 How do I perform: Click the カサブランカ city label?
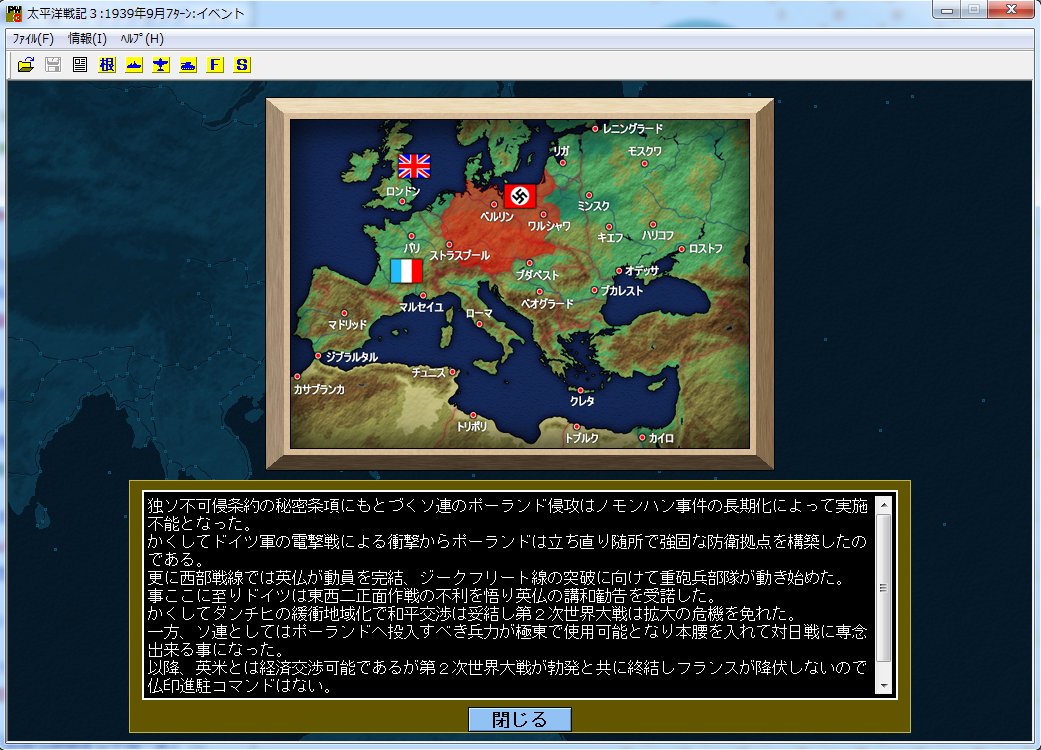click(x=319, y=389)
